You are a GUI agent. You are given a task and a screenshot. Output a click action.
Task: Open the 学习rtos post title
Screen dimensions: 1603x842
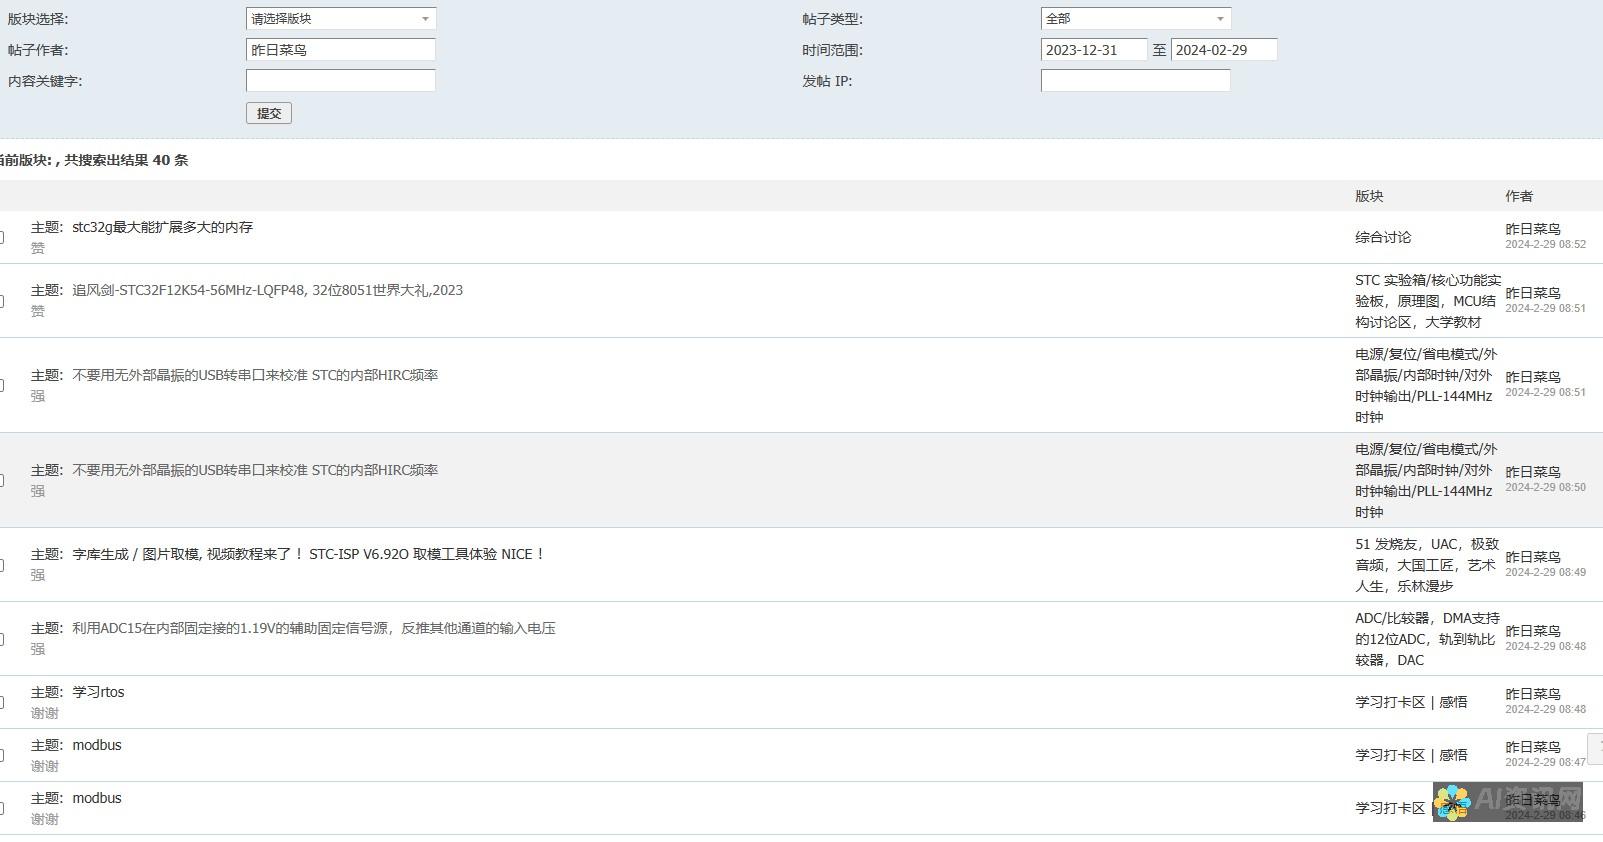(98, 692)
